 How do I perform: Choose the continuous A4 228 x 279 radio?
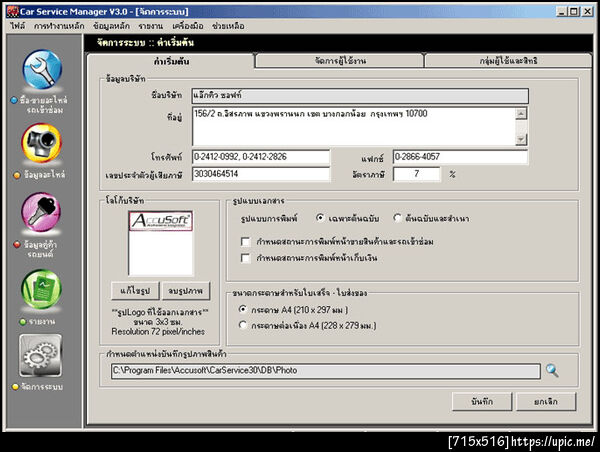click(x=243, y=325)
